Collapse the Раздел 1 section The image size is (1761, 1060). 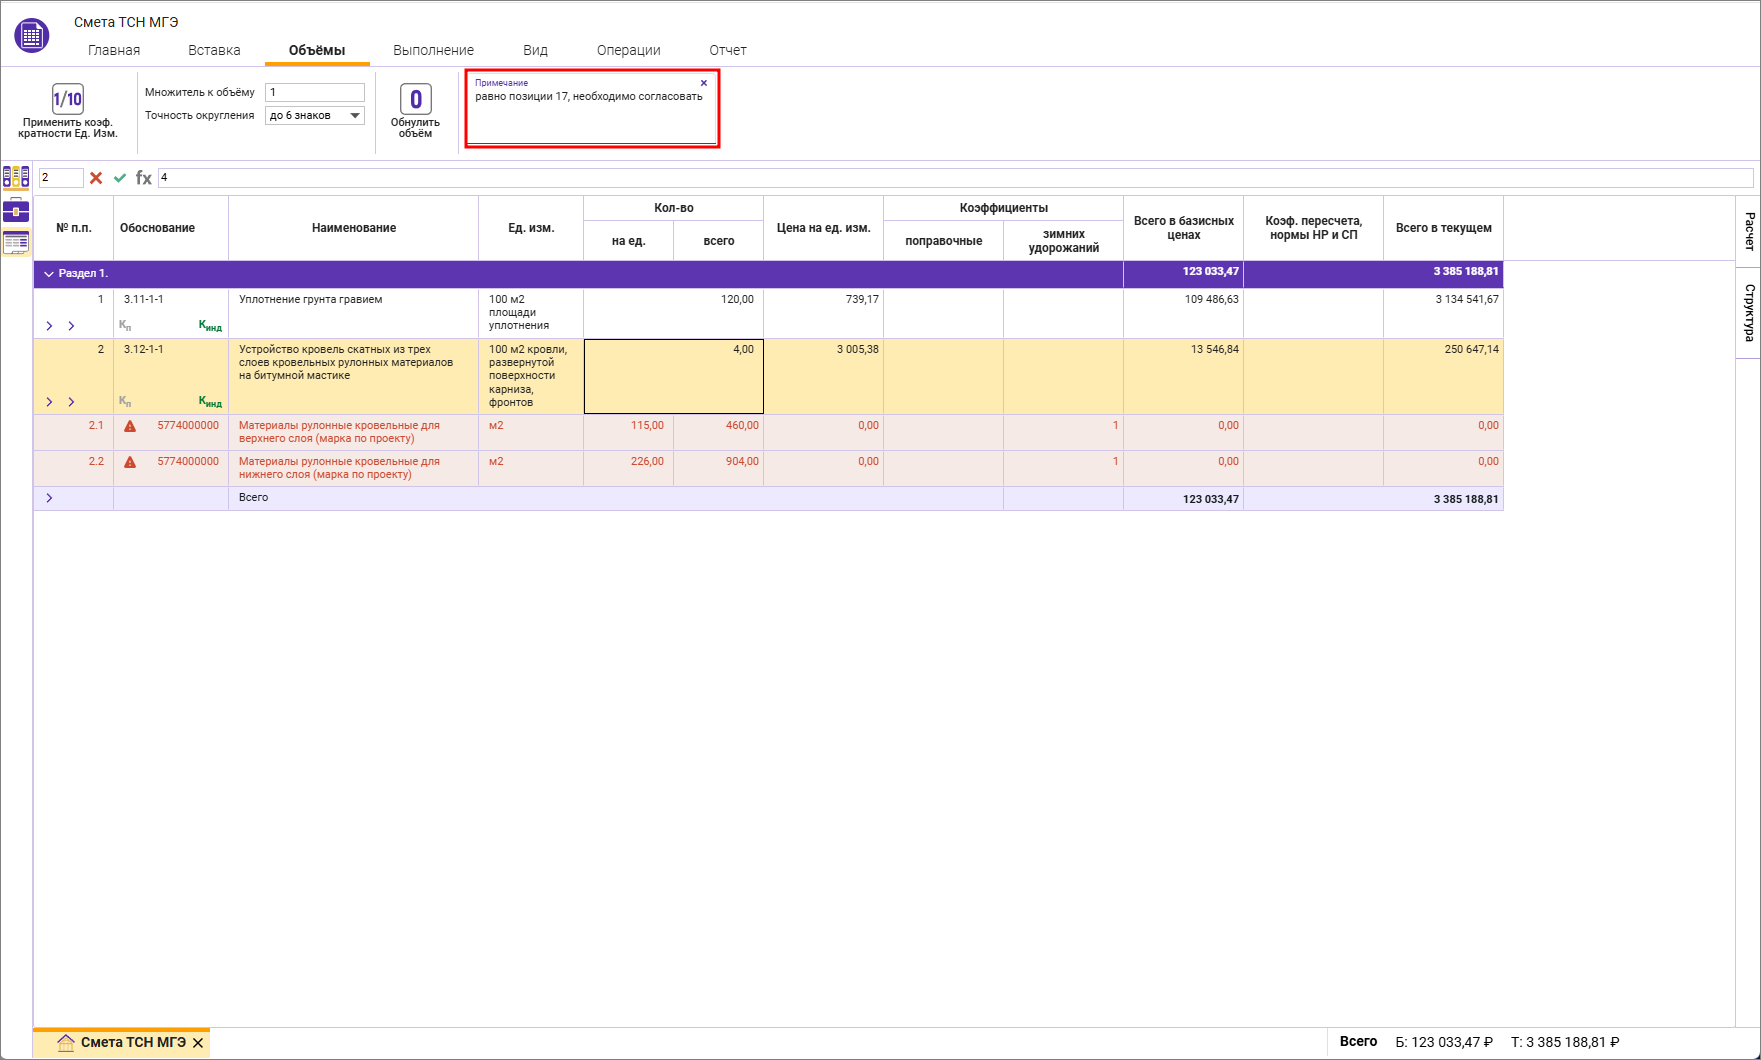pos(49,274)
